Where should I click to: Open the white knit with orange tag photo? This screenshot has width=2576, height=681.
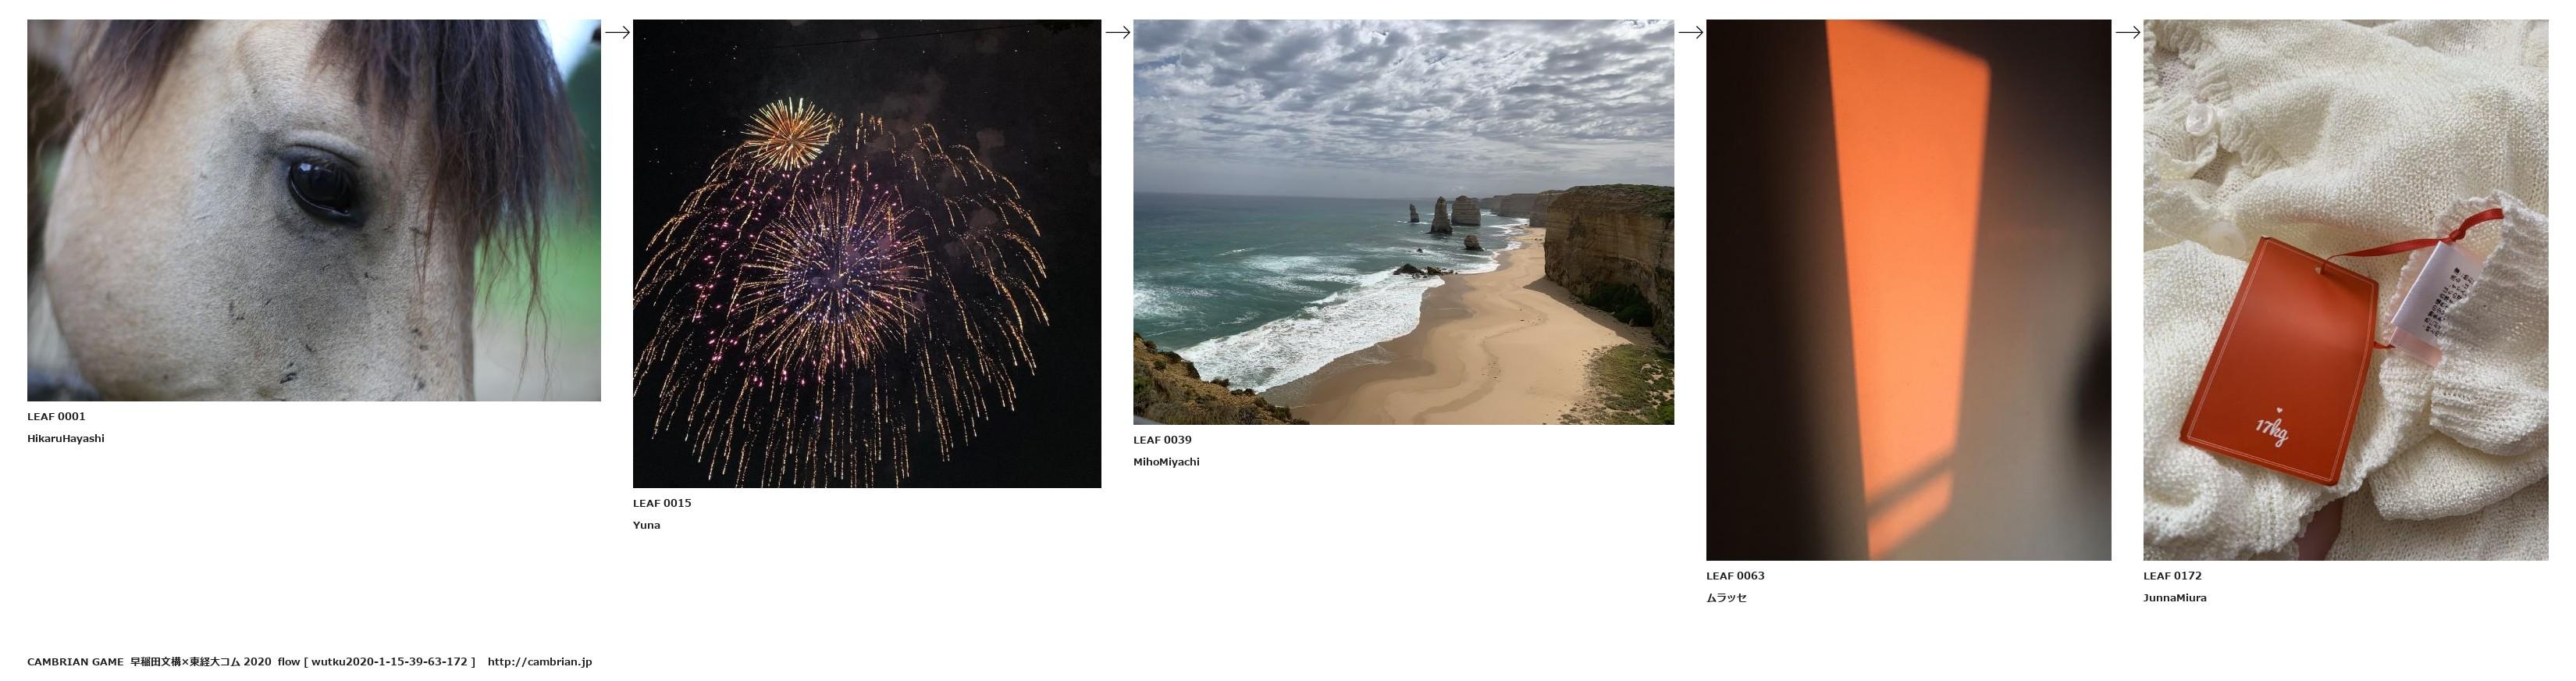(2345, 290)
